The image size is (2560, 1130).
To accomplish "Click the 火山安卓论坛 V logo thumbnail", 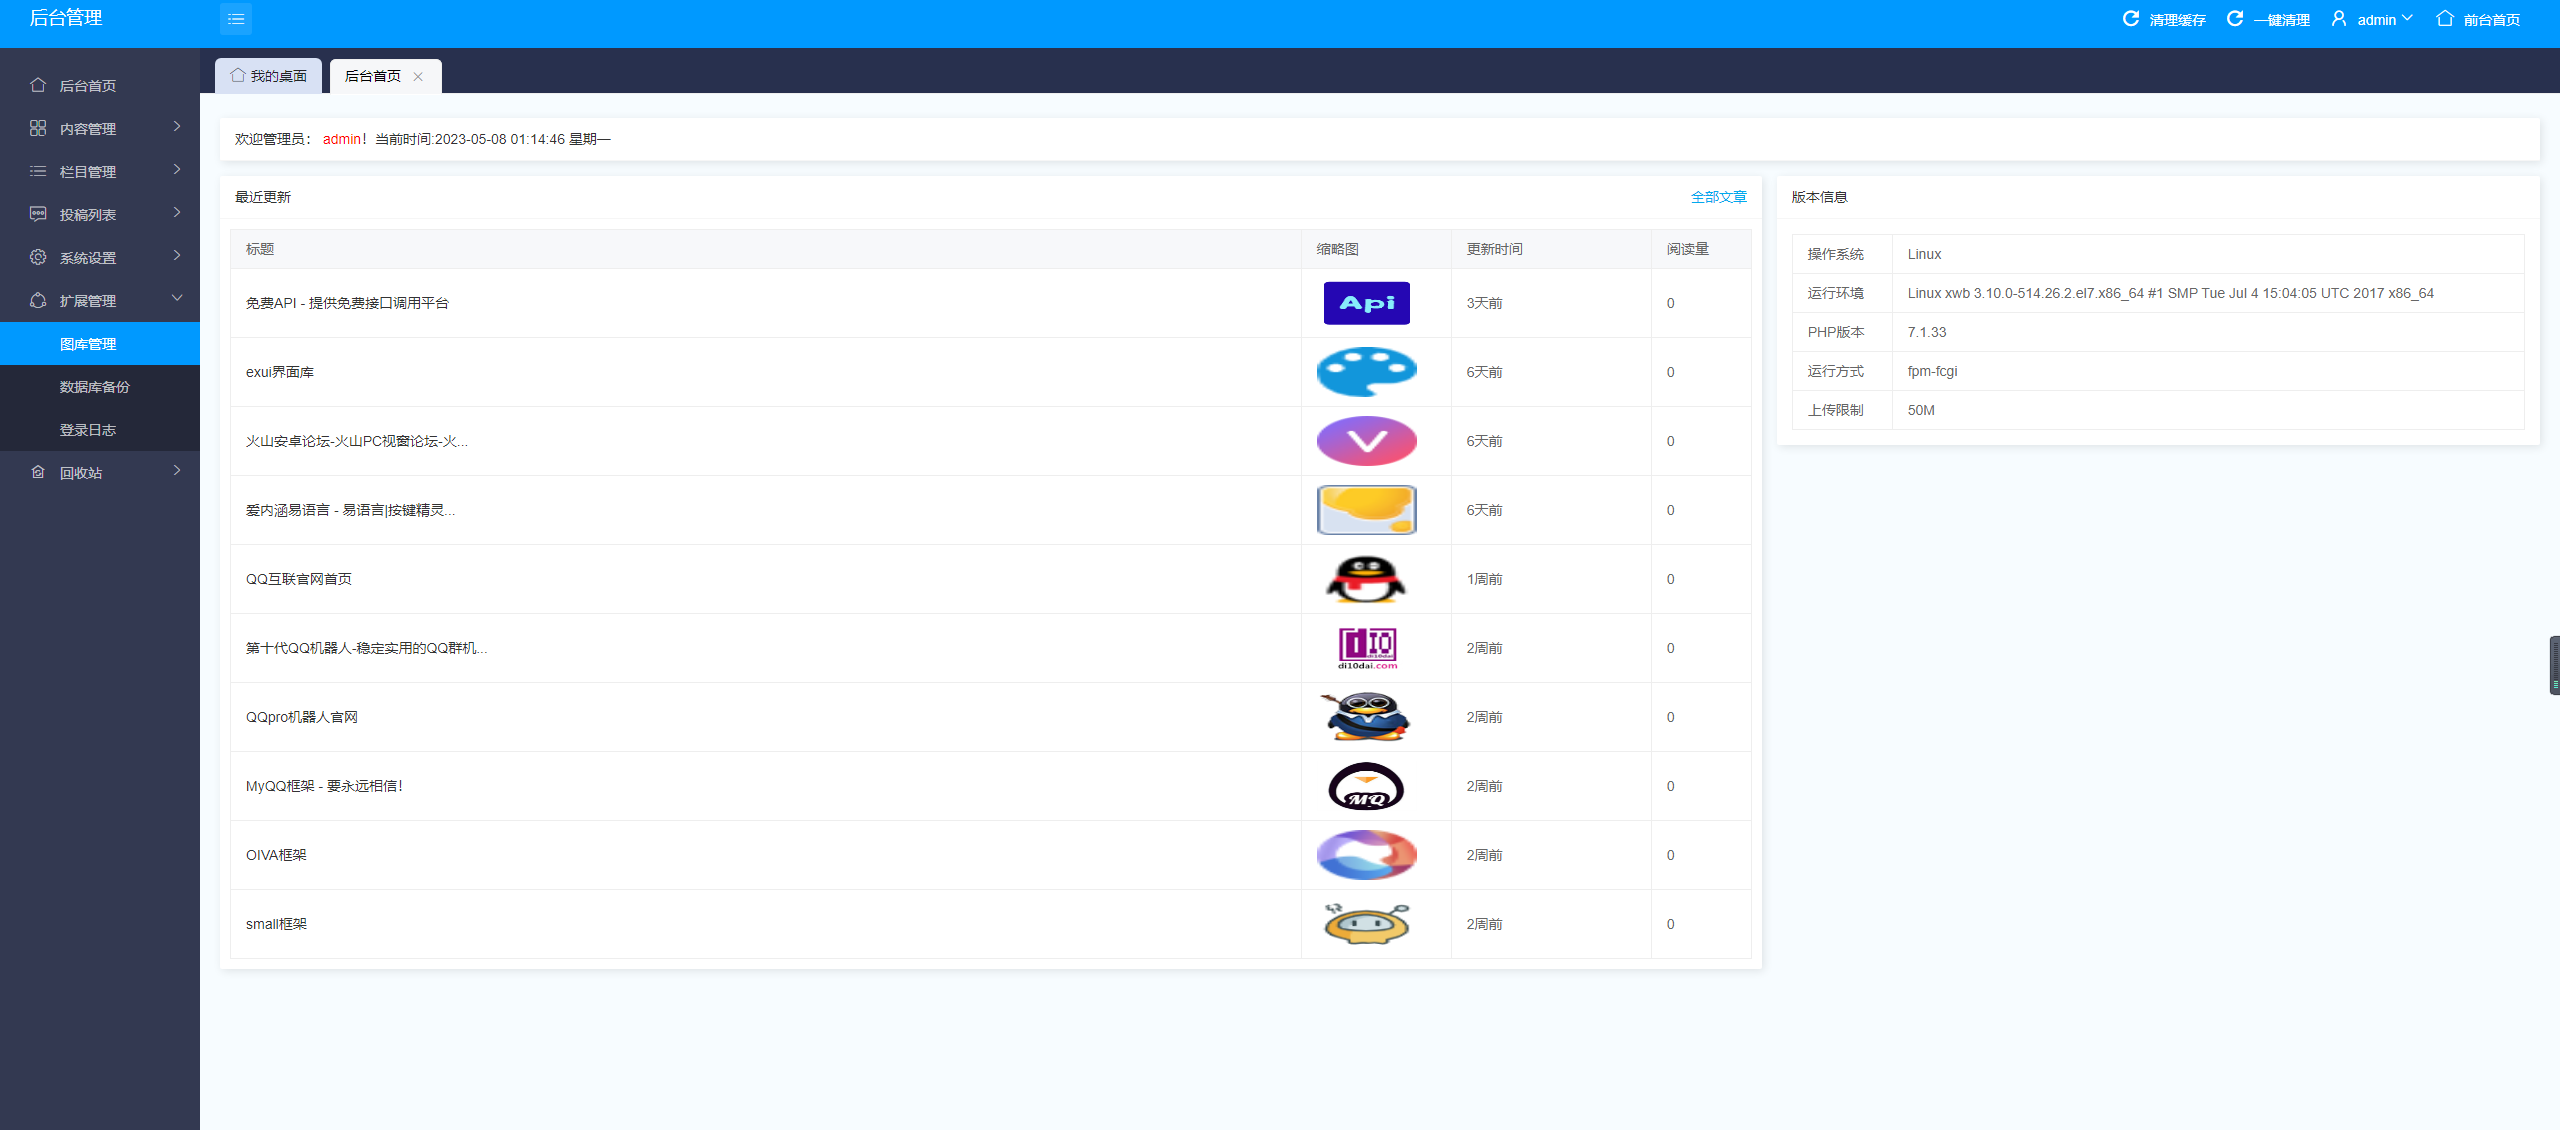I will 1367,441.
